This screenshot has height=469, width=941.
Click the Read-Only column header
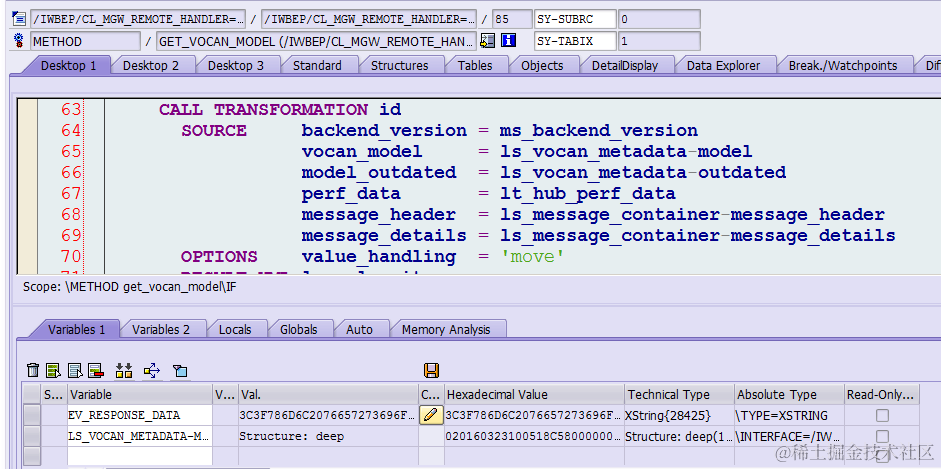882,395
